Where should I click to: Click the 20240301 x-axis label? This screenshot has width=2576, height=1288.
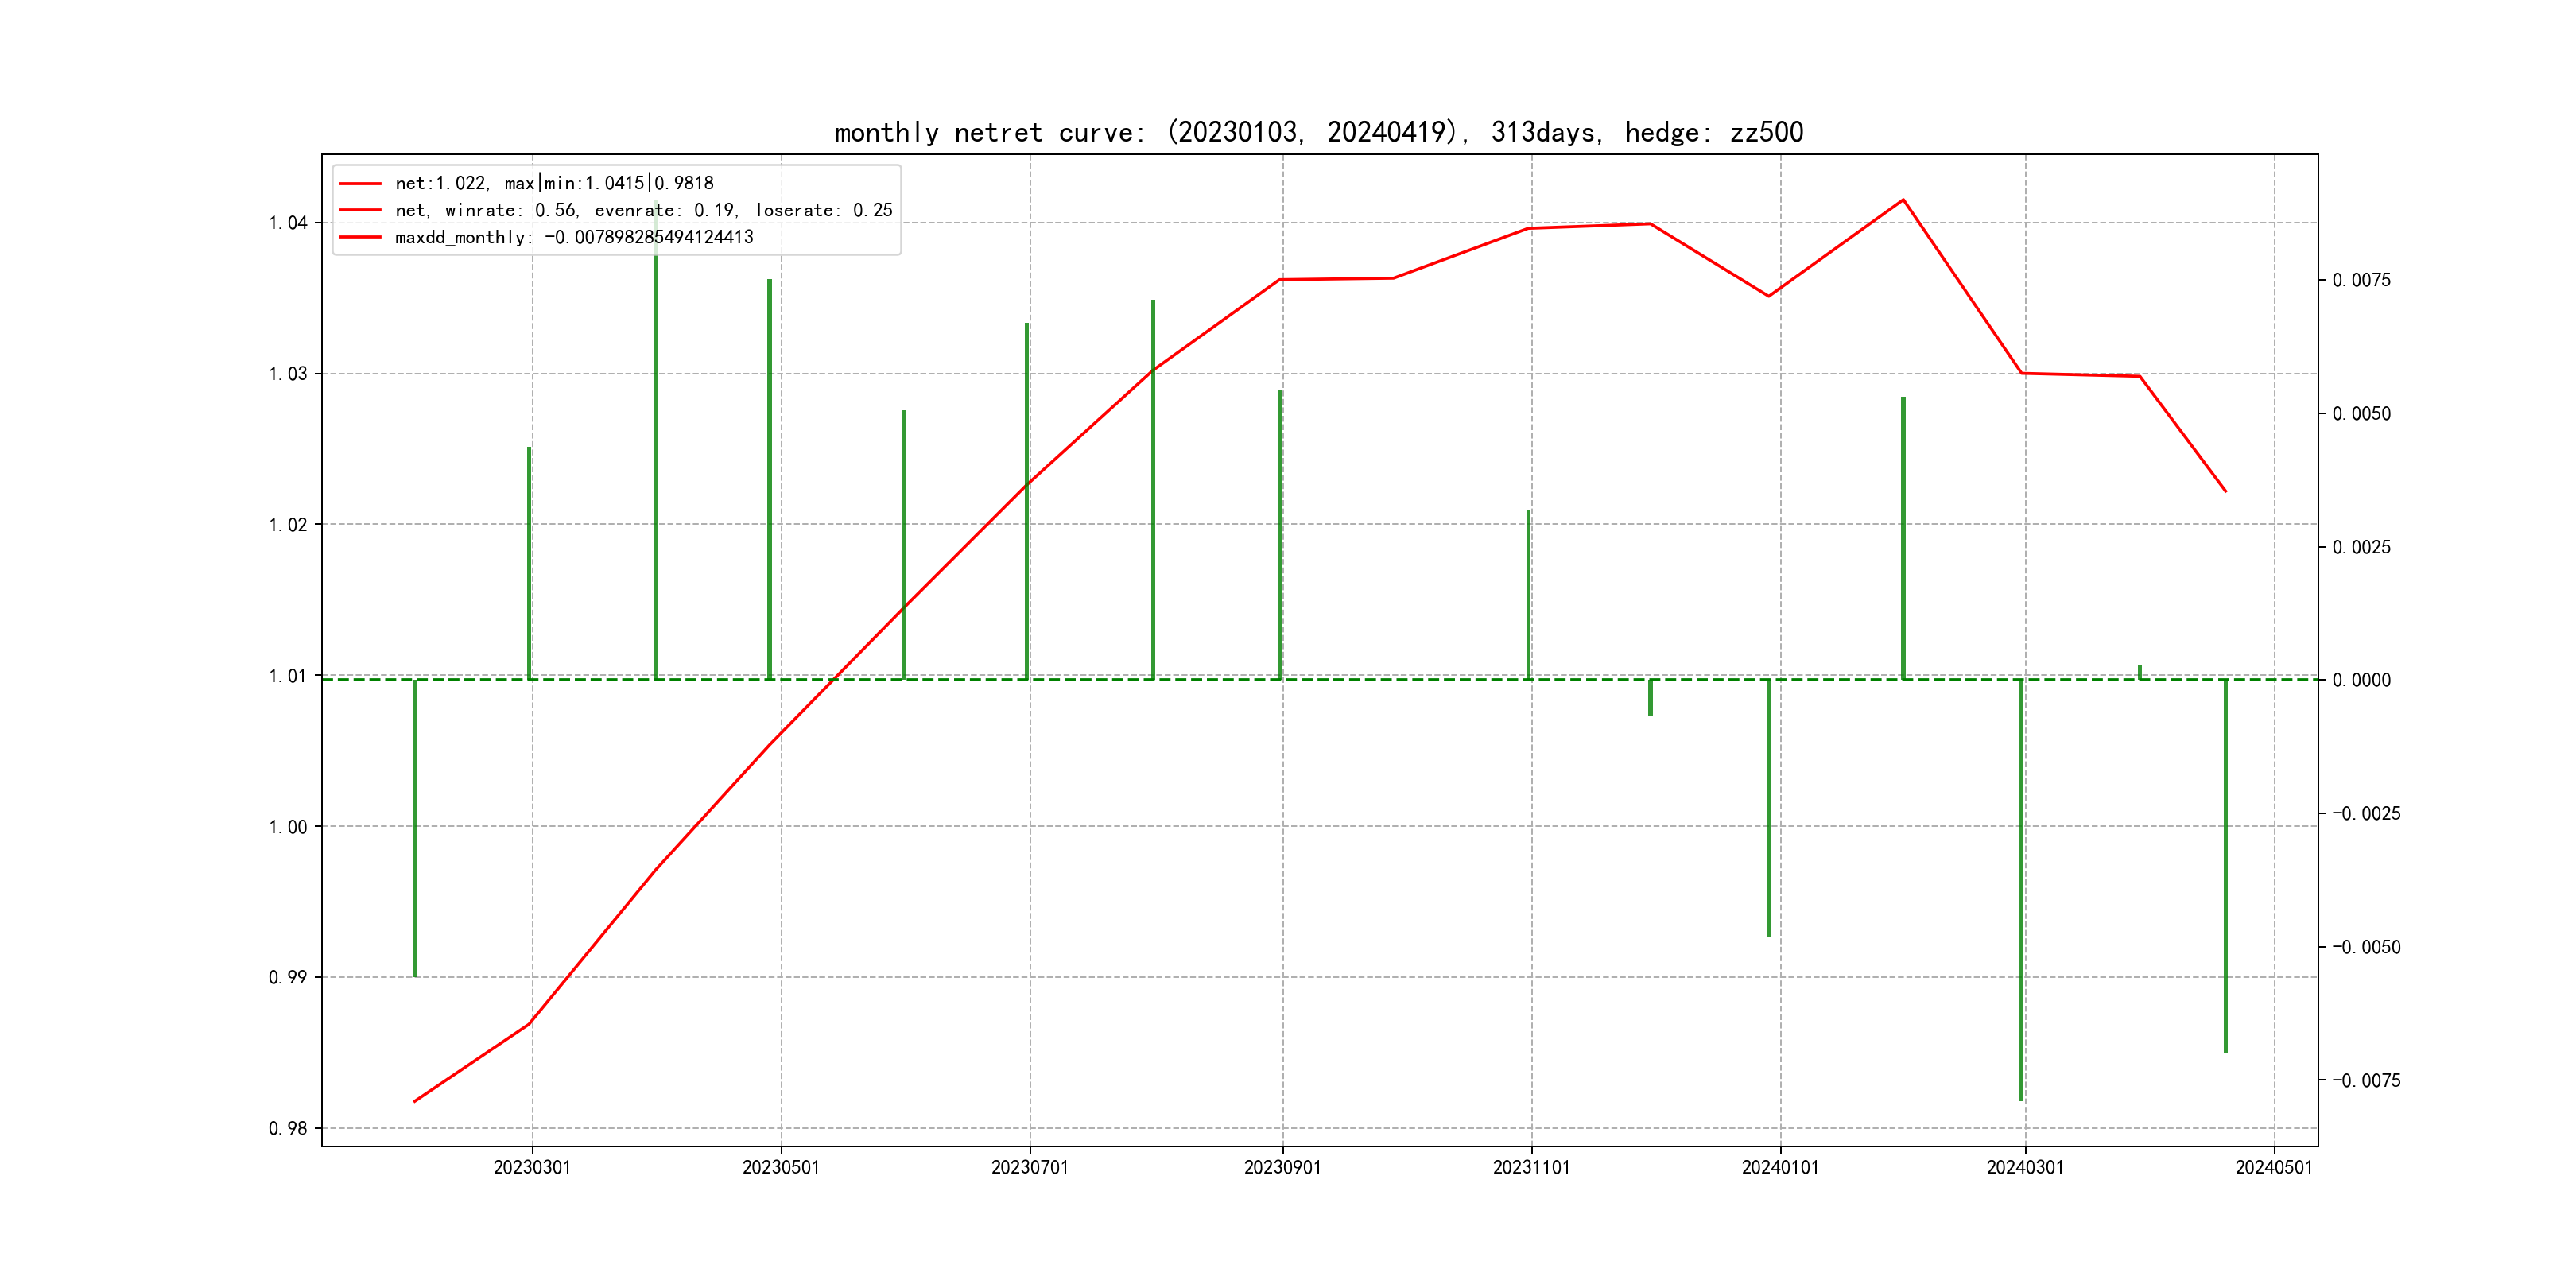tap(2025, 1167)
